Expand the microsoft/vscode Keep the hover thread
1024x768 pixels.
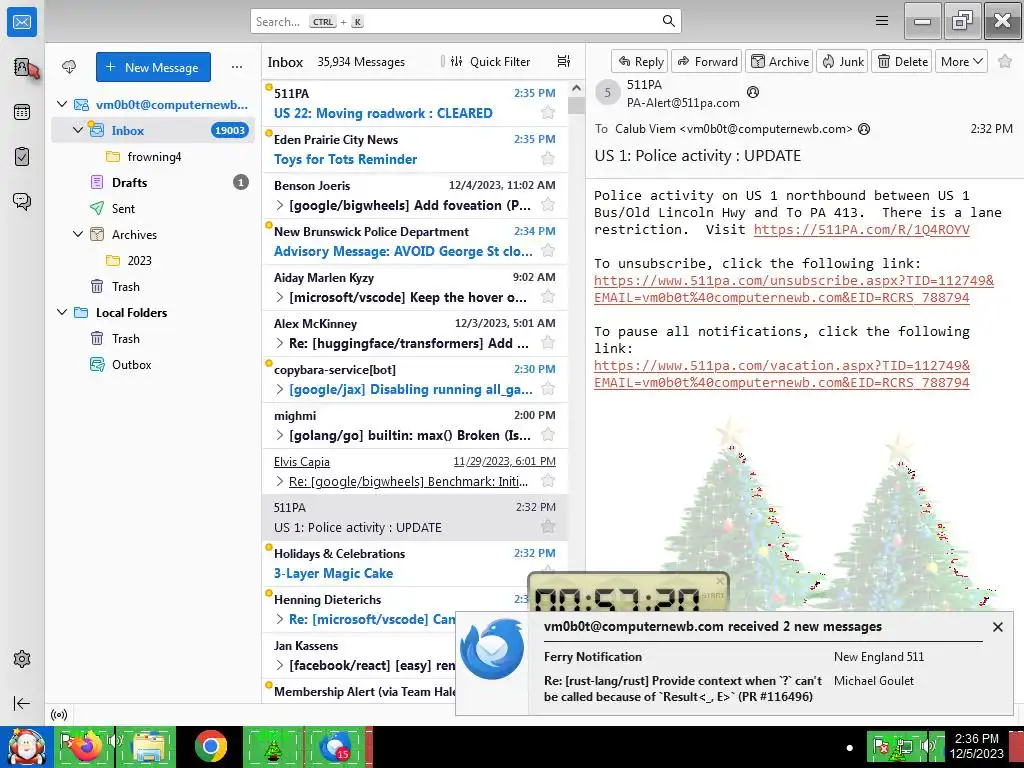[x=280, y=297]
